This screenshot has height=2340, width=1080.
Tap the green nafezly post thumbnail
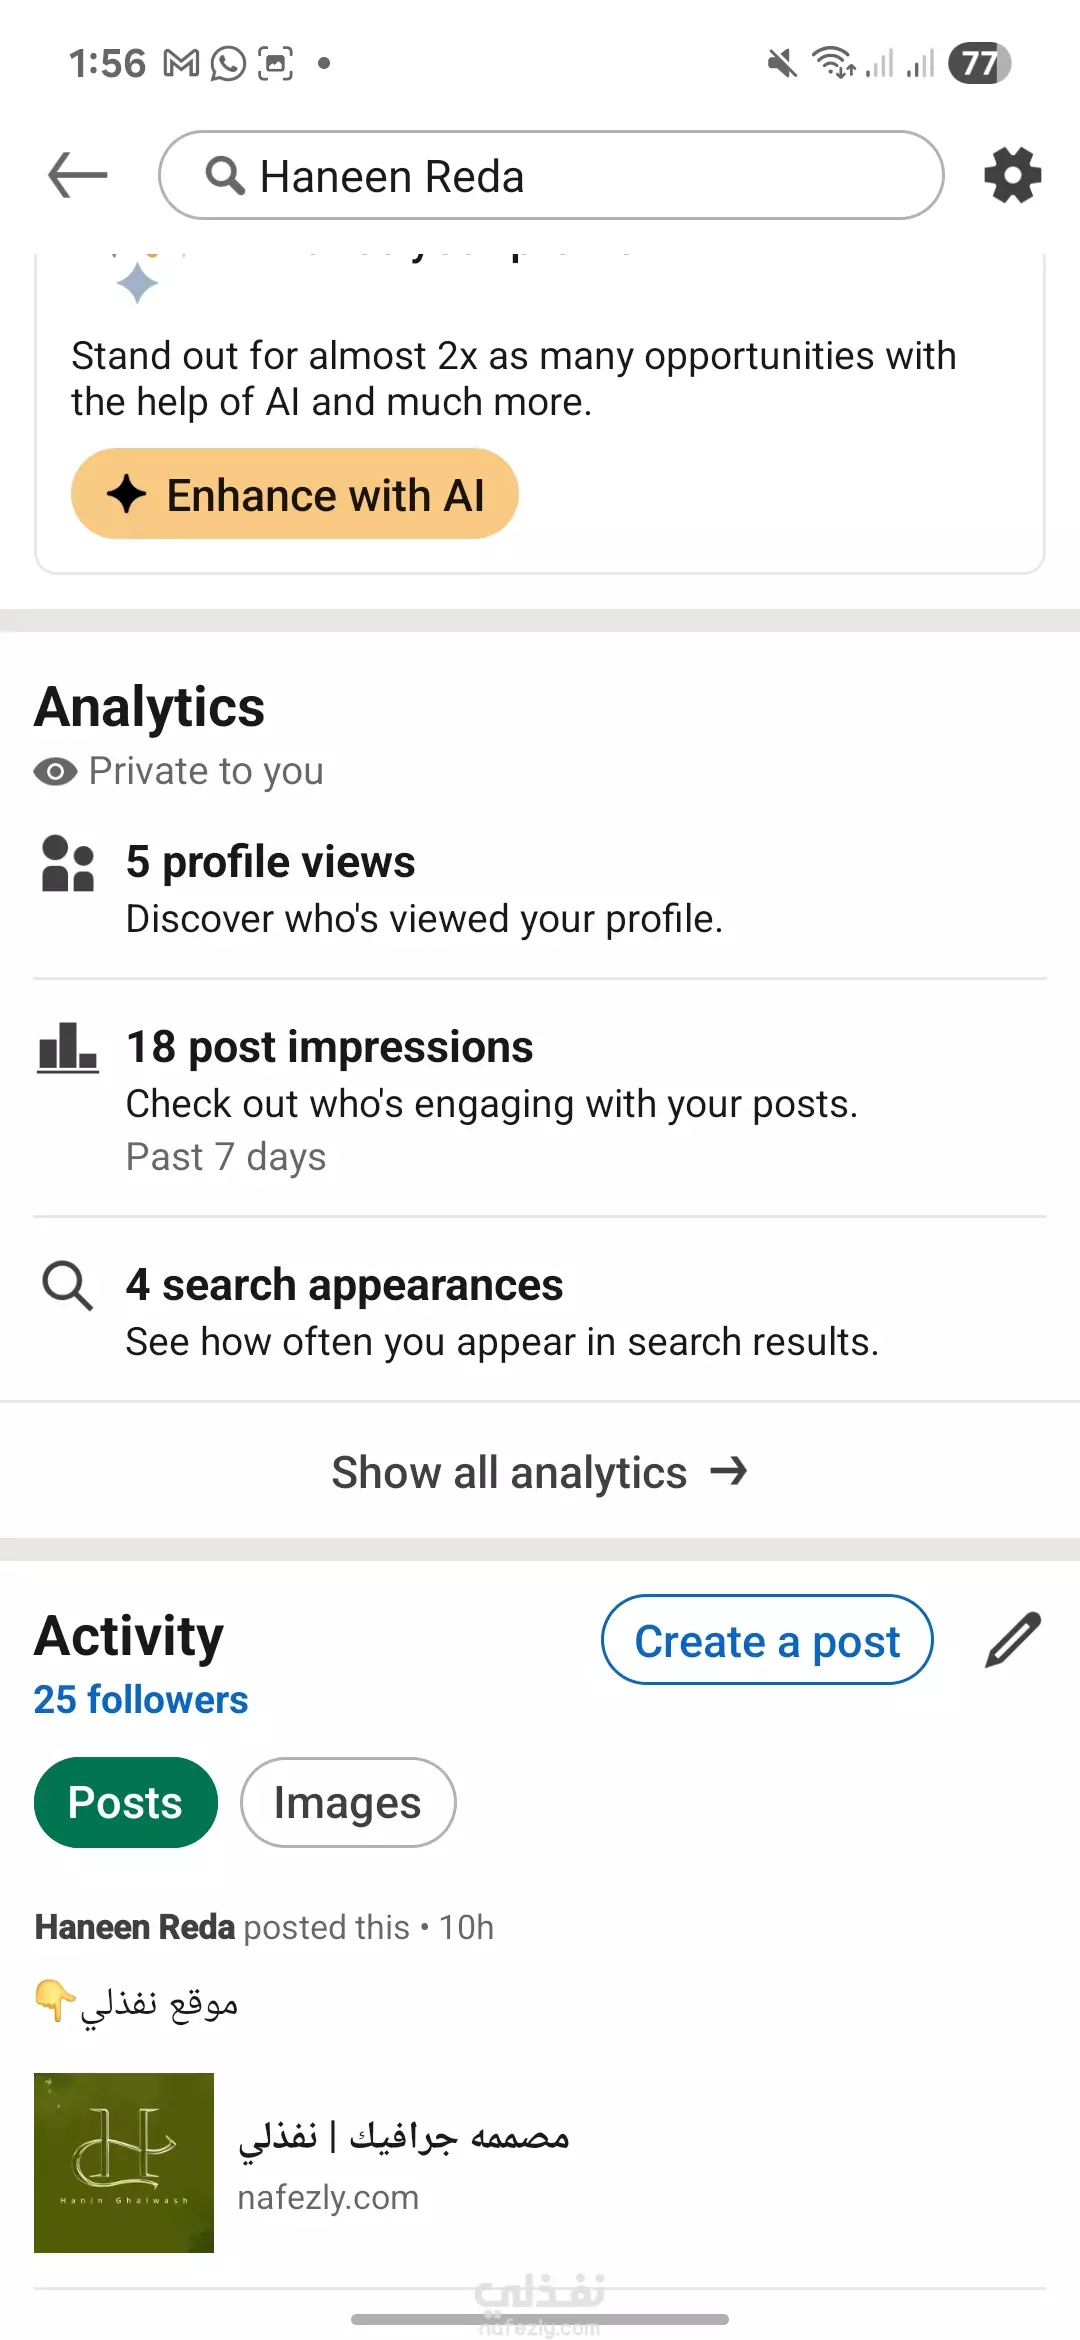[x=124, y=2162]
